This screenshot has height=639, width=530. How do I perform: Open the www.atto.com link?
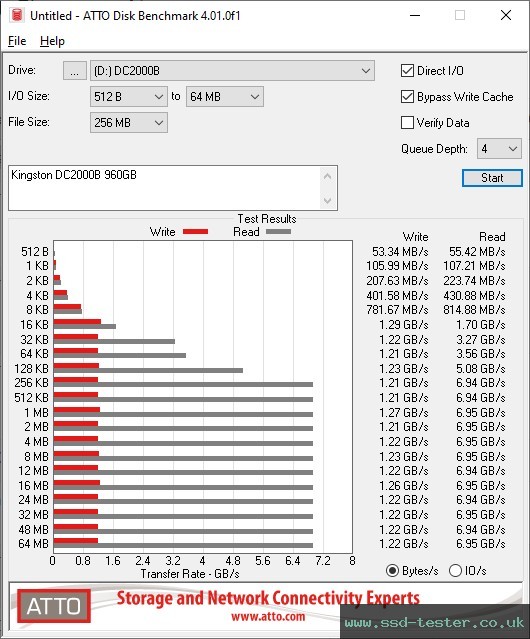[x=268, y=616]
